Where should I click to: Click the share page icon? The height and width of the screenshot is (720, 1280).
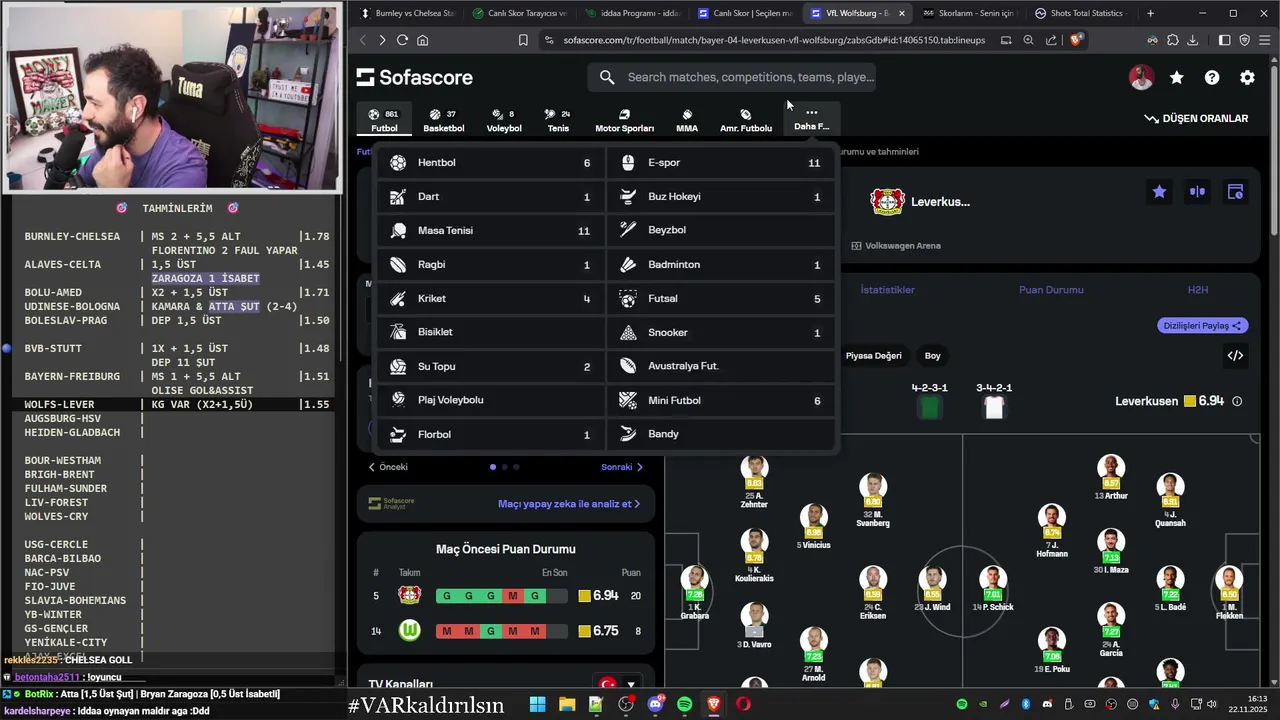click(x=1051, y=40)
